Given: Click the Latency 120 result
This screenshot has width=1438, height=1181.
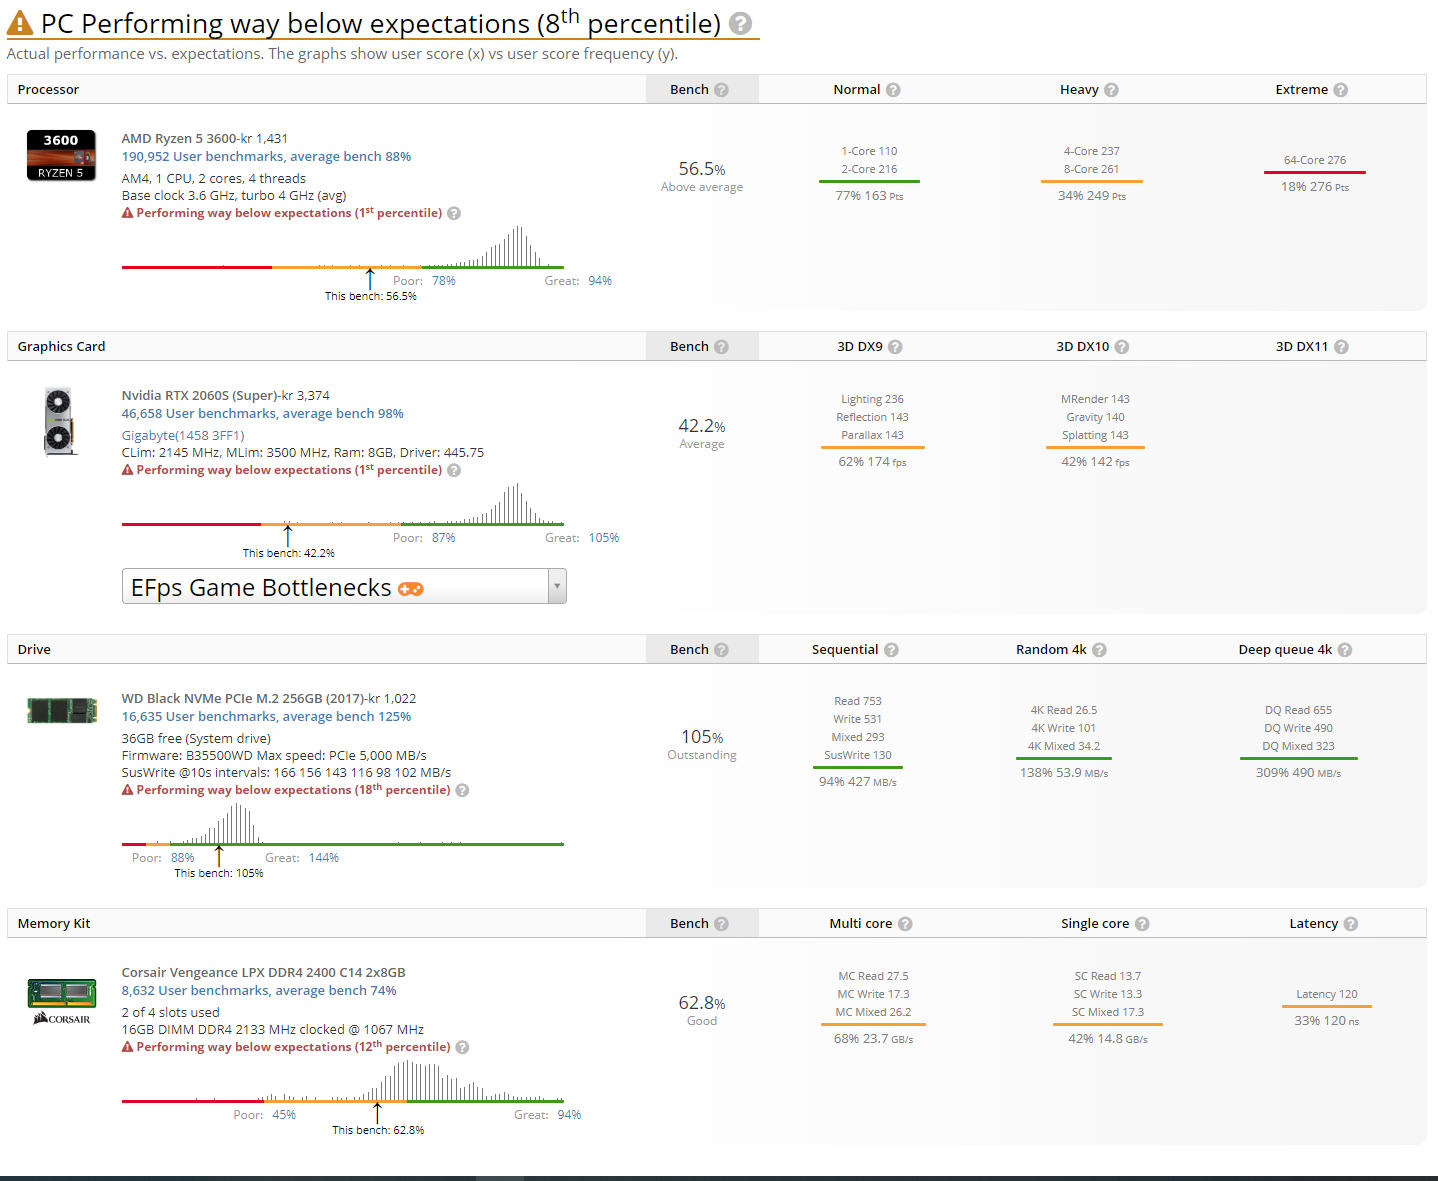Looking at the screenshot, I should coord(1327,995).
